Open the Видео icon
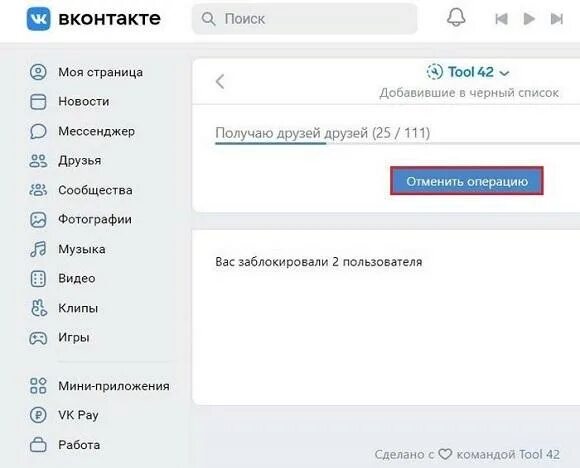 tap(38, 279)
